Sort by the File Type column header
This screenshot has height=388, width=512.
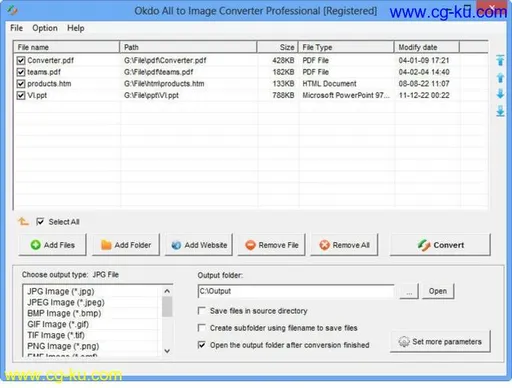click(x=346, y=47)
